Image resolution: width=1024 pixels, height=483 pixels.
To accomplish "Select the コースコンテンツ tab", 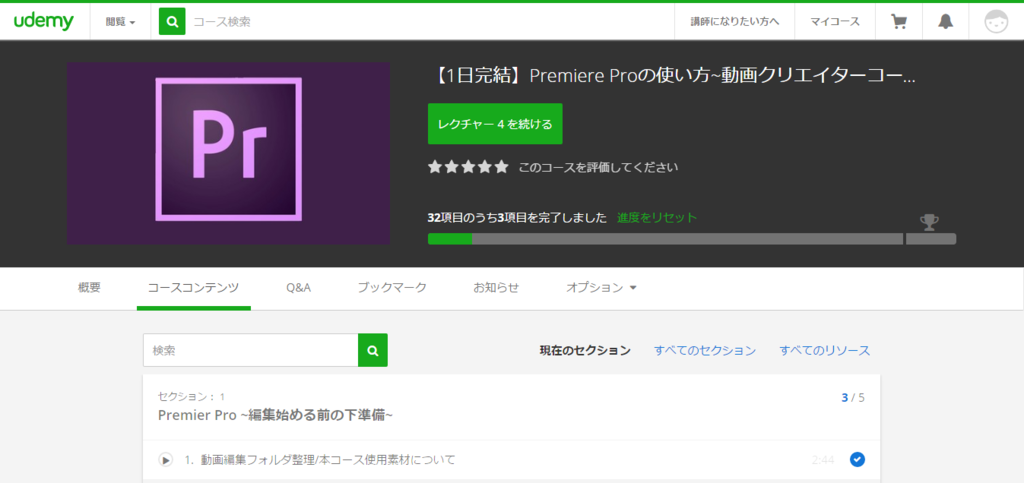I will click(193, 287).
